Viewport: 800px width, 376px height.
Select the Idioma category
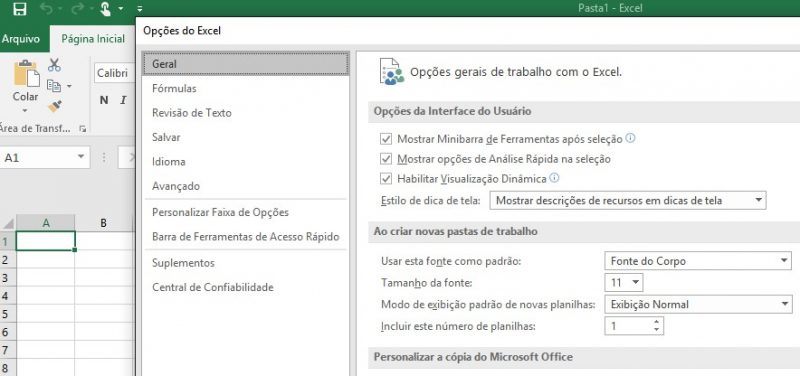(x=246, y=162)
